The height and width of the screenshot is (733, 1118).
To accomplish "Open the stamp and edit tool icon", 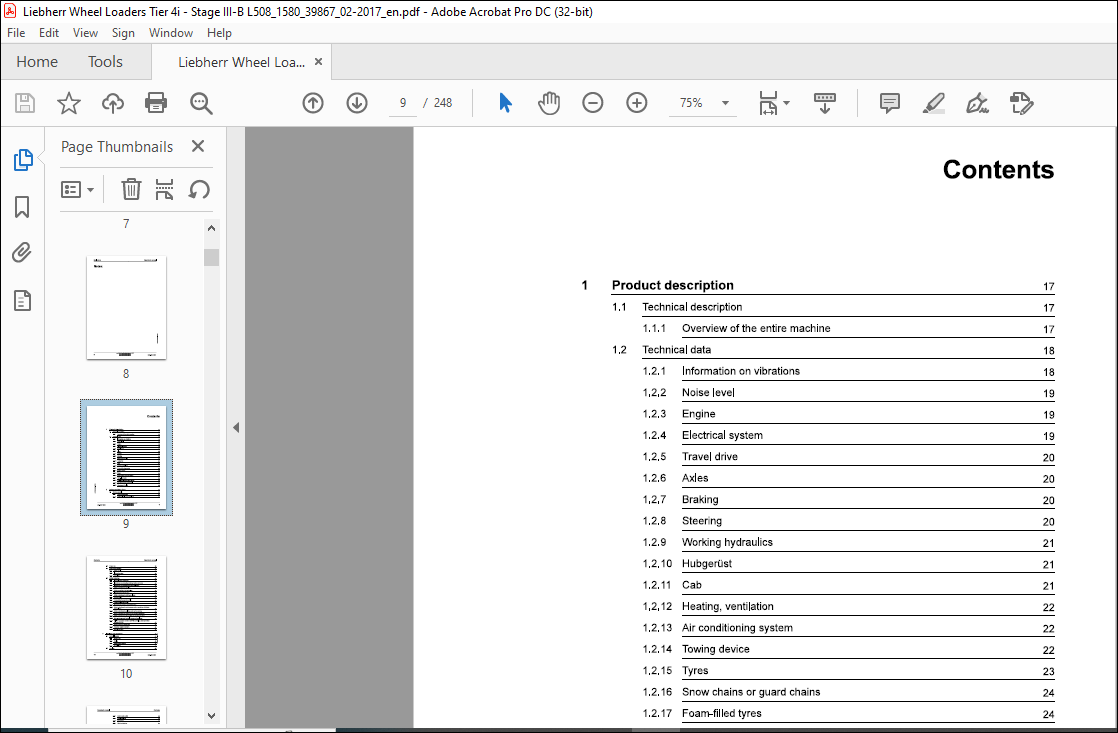I will coord(1022,103).
